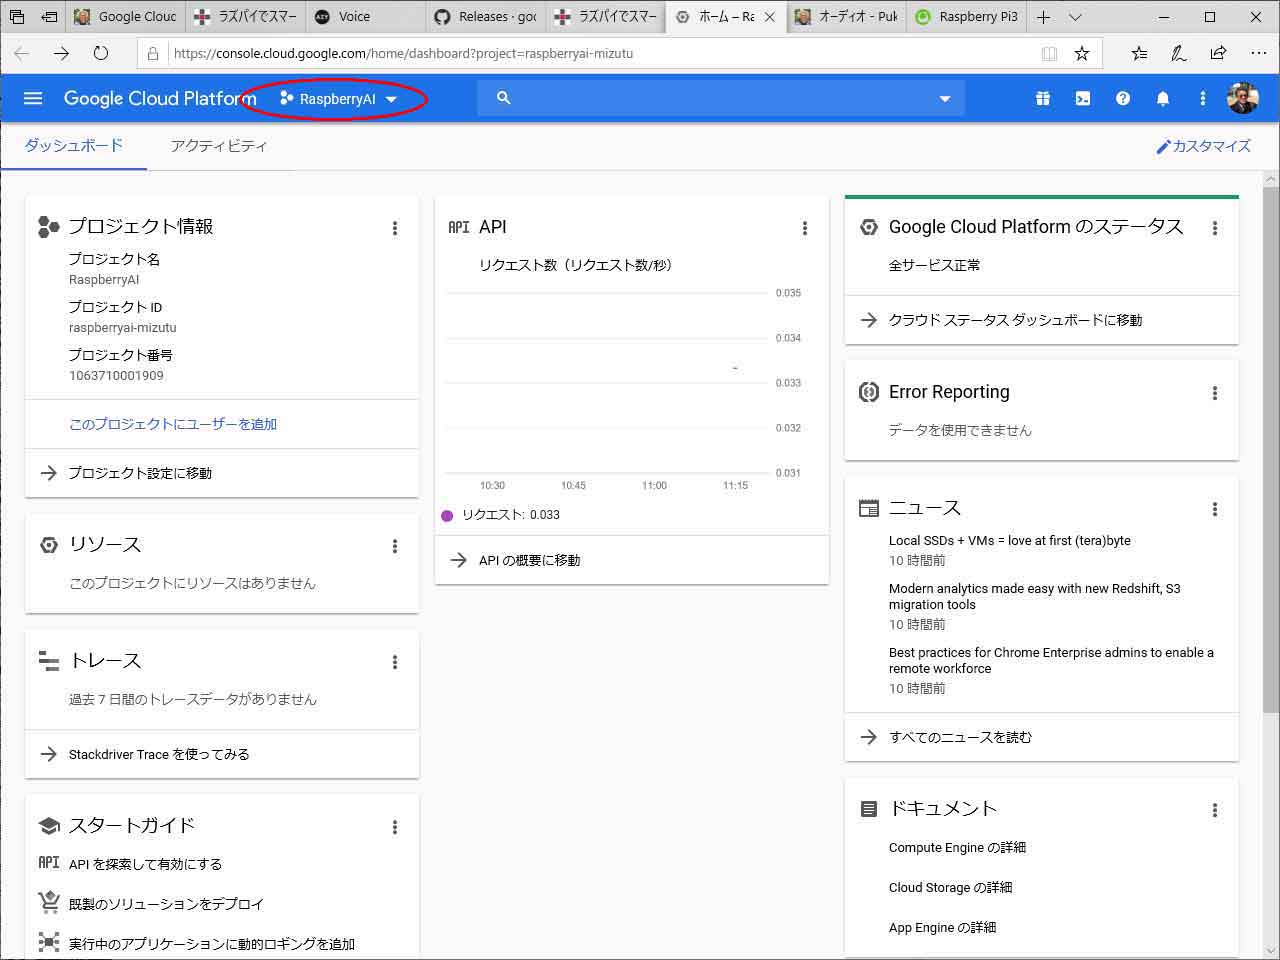Click the project ID raspberryai-mizutu text

(x=123, y=328)
